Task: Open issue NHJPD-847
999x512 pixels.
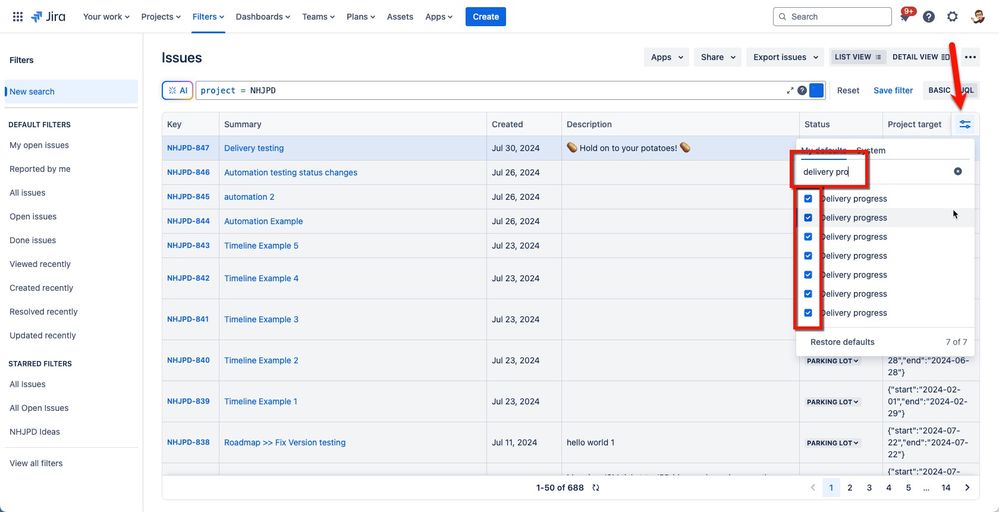Action: click(x=188, y=148)
